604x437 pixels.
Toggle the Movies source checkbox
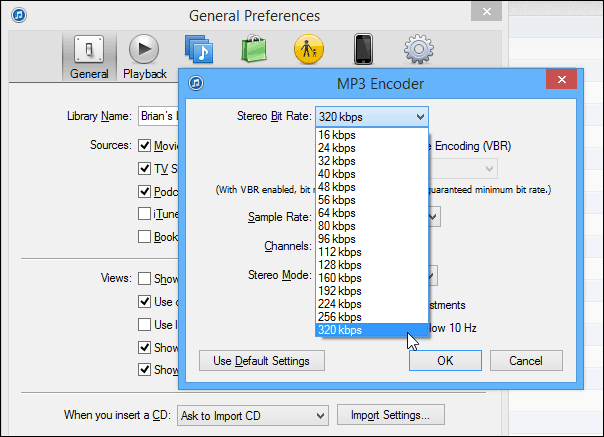[x=144, y=146]
